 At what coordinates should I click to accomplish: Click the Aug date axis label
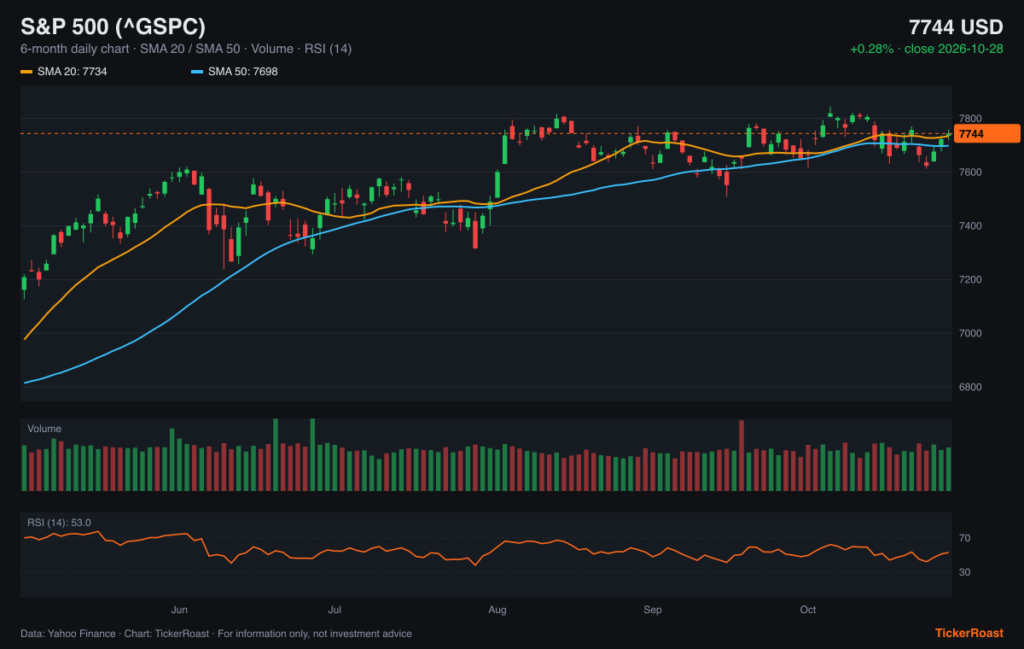(x=497, y=609)
